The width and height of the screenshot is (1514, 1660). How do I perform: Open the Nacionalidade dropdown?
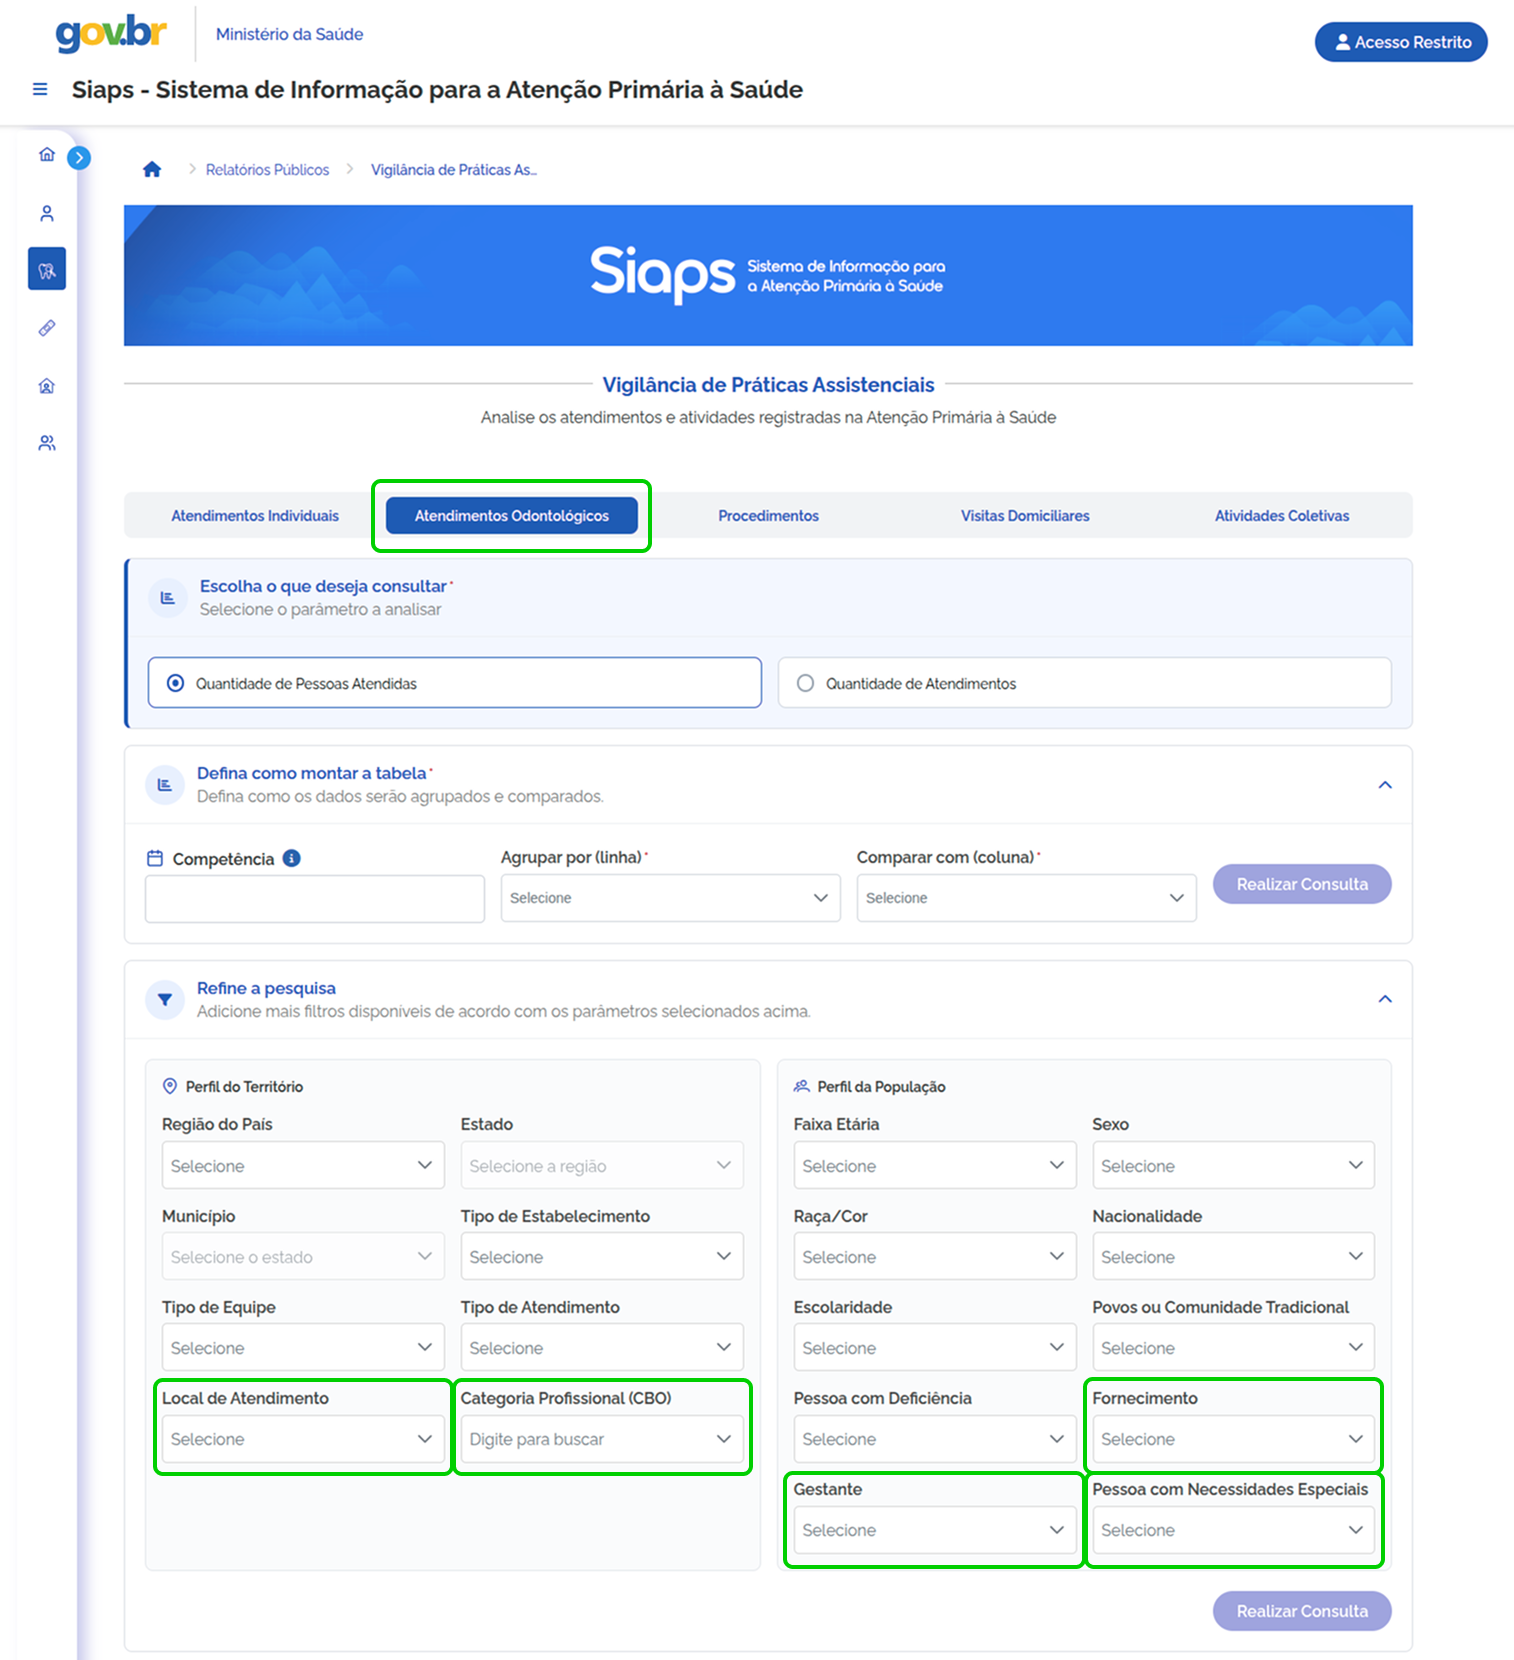1234,1256
